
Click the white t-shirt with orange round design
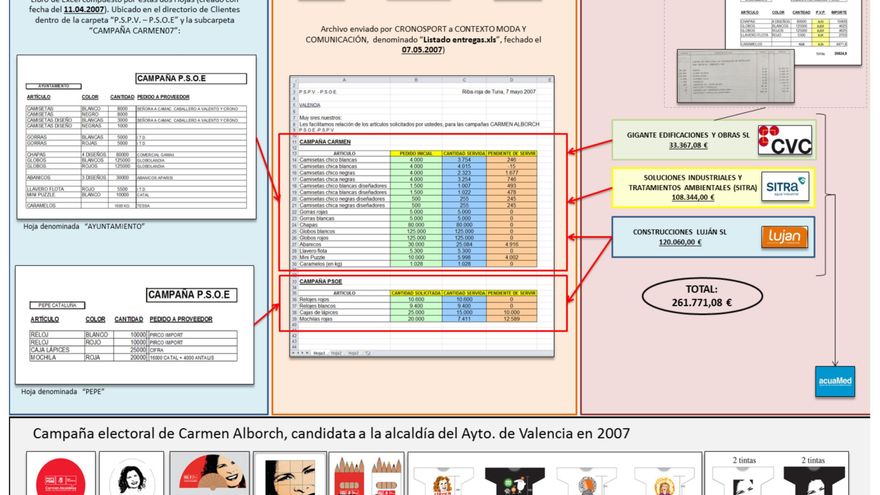[x=586, y=482]
